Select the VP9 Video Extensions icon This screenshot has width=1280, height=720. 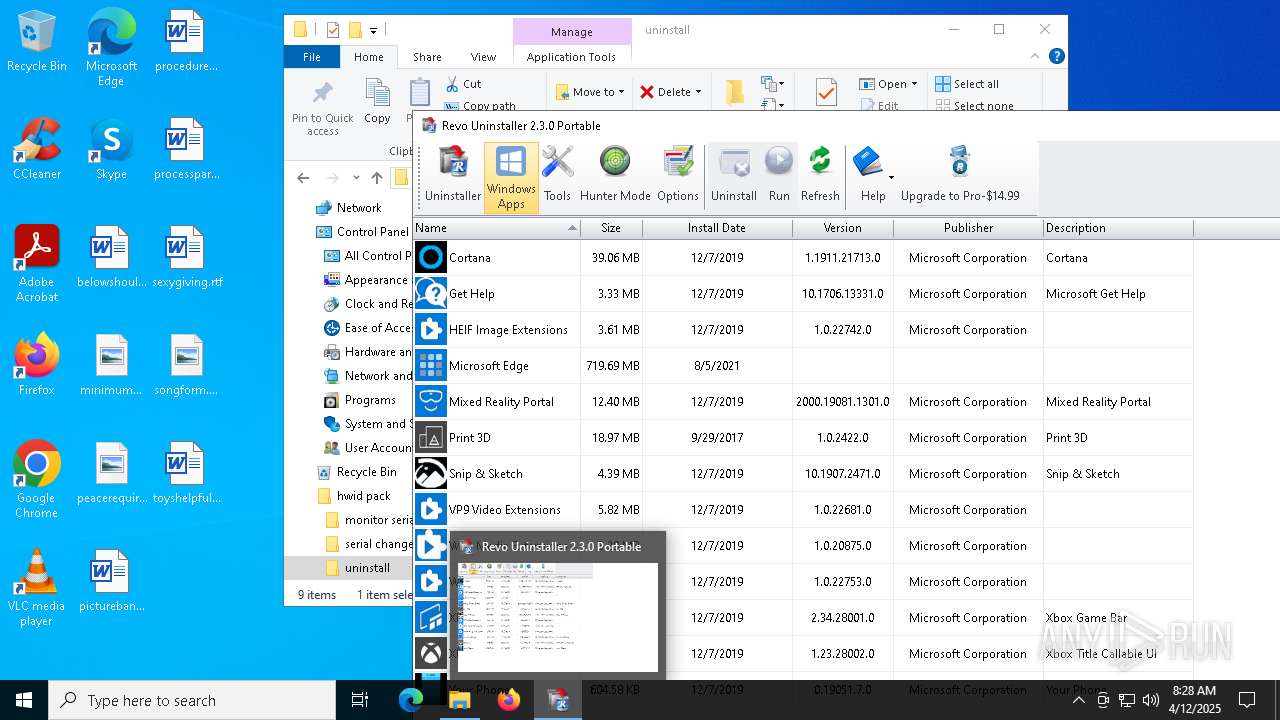point(431,510)
